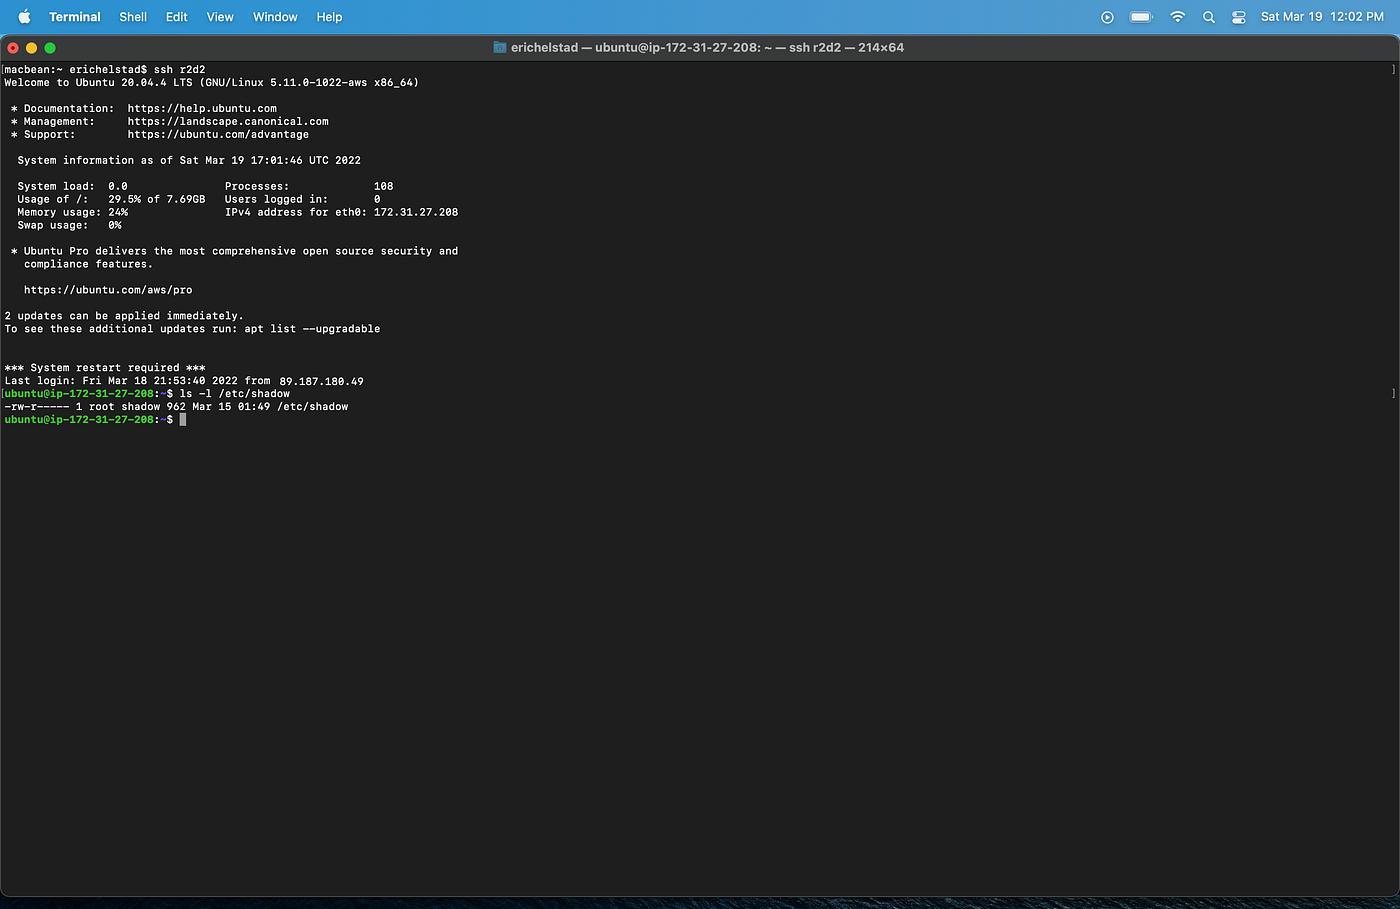This screenshot has width=1400, height=909.
Task: Click the Memory usage 24% value
Action: point(118,213)
